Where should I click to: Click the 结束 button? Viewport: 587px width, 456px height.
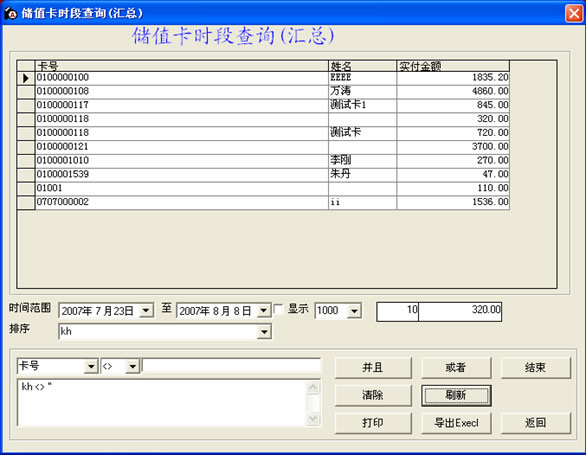tap(536, 368)
